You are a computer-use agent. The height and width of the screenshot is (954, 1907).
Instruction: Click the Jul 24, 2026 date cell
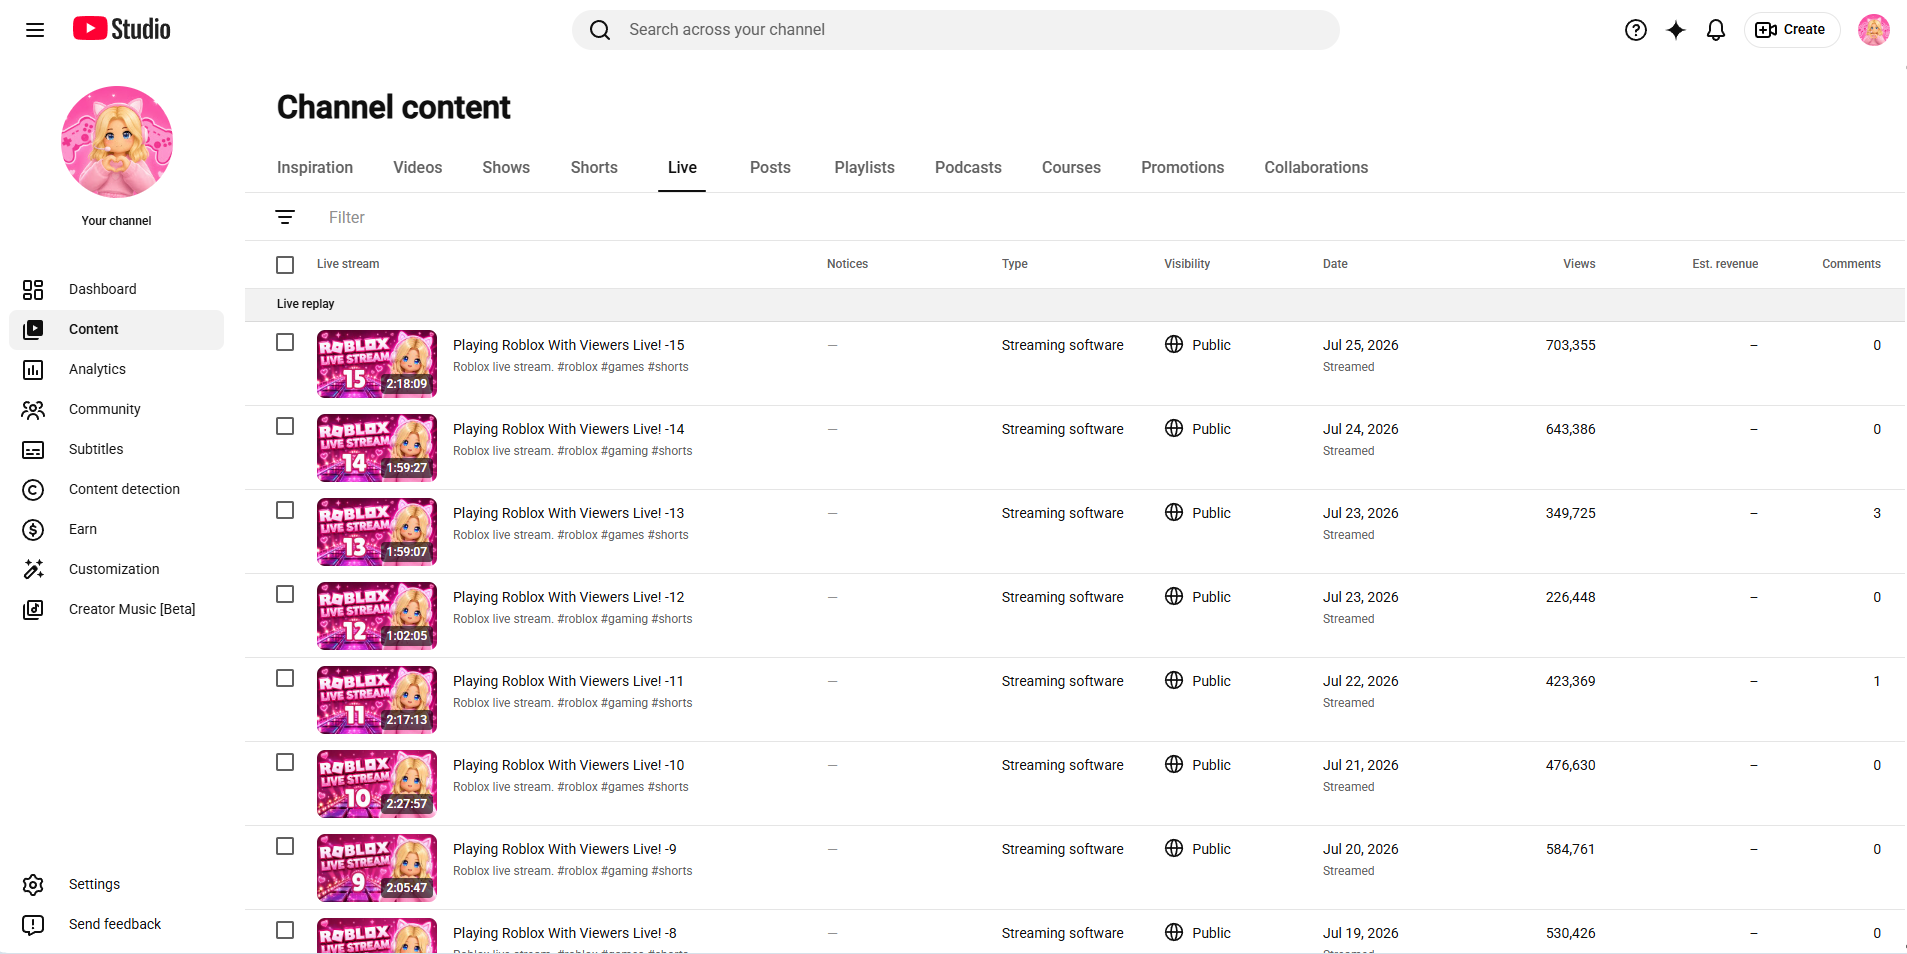click(x=1360, y=429)
